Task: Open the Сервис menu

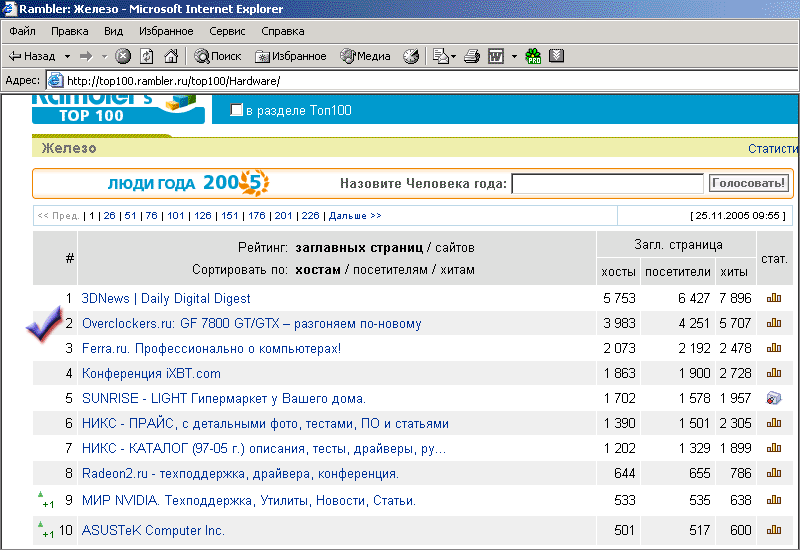Action: point(227,31)
